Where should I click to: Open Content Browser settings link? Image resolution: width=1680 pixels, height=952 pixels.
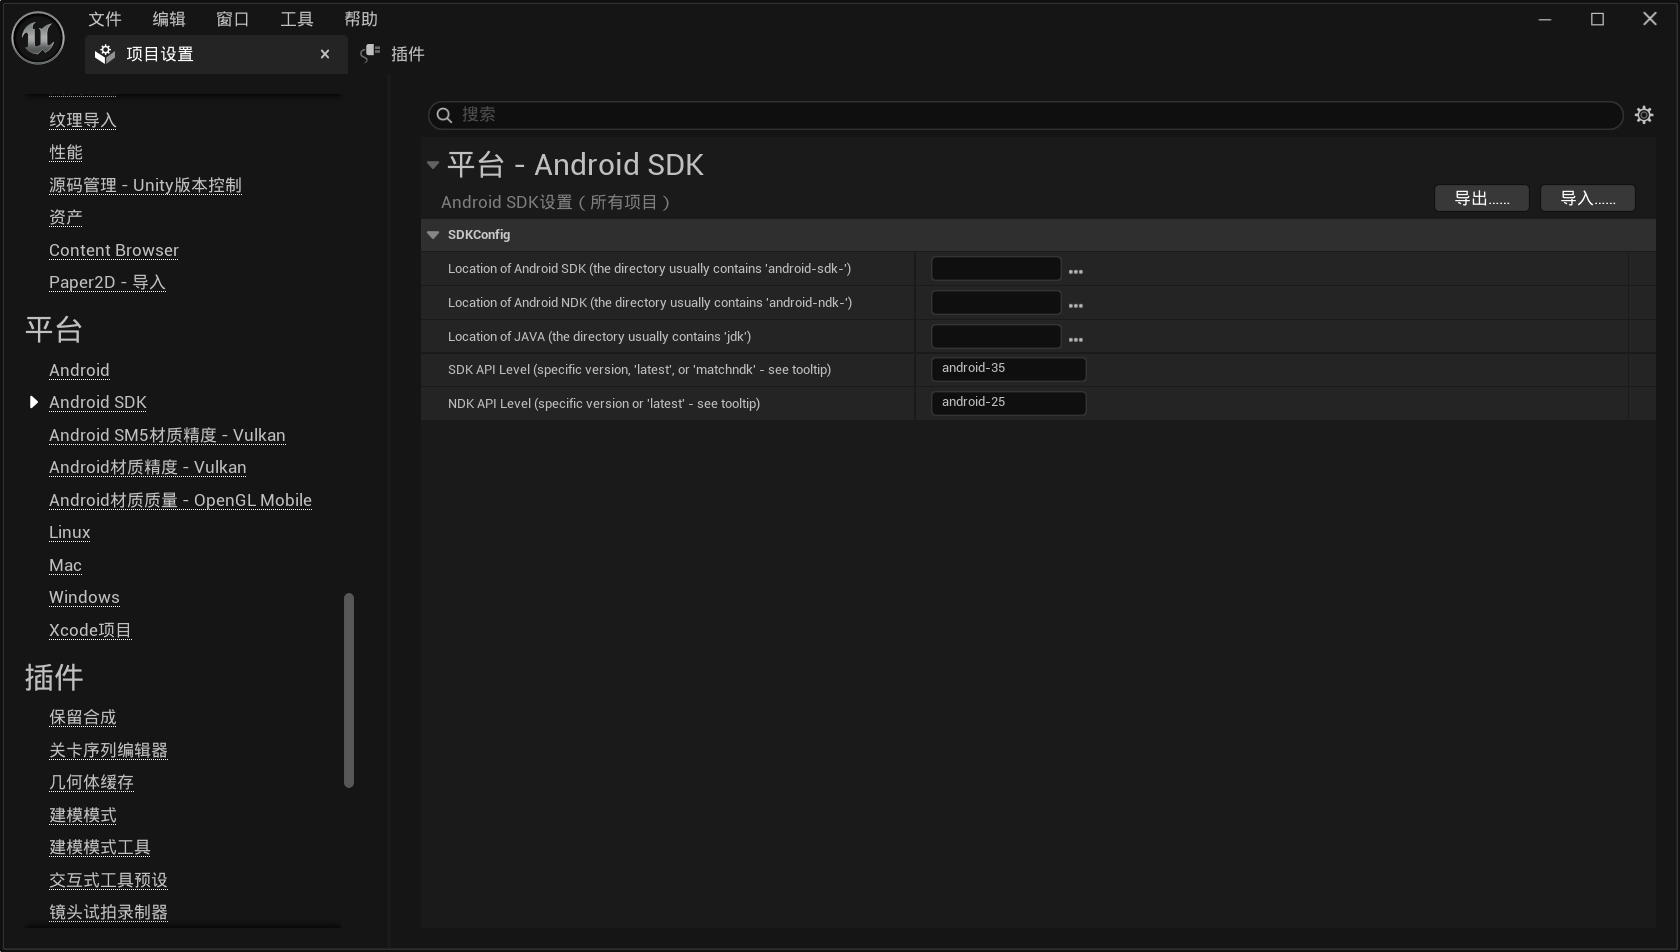click(114, 250)
